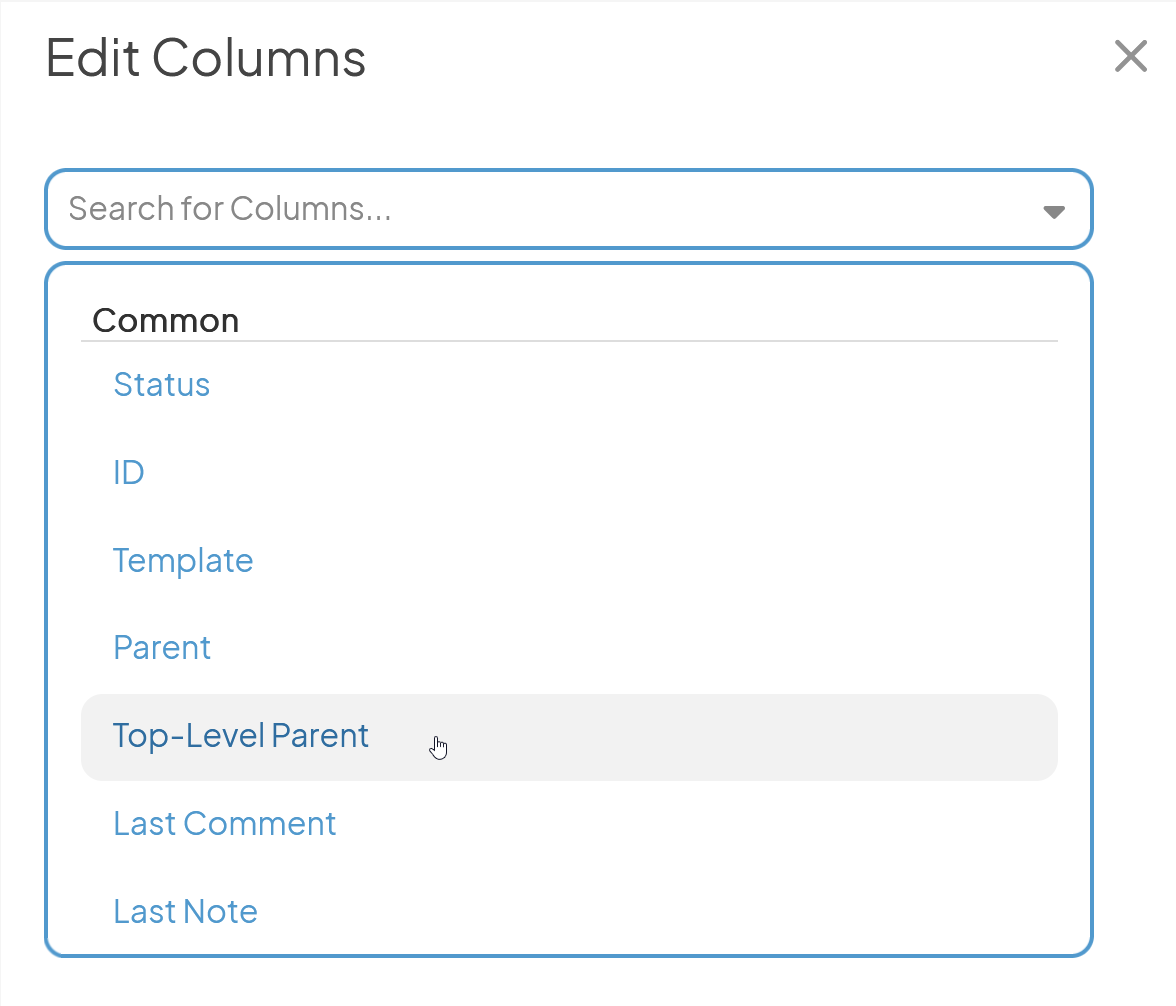Image resolution: width=1176 pixels, height=1006 pixels.
Task: Choose the highlighted Top-Level Parent option
Action: [568, 737]
